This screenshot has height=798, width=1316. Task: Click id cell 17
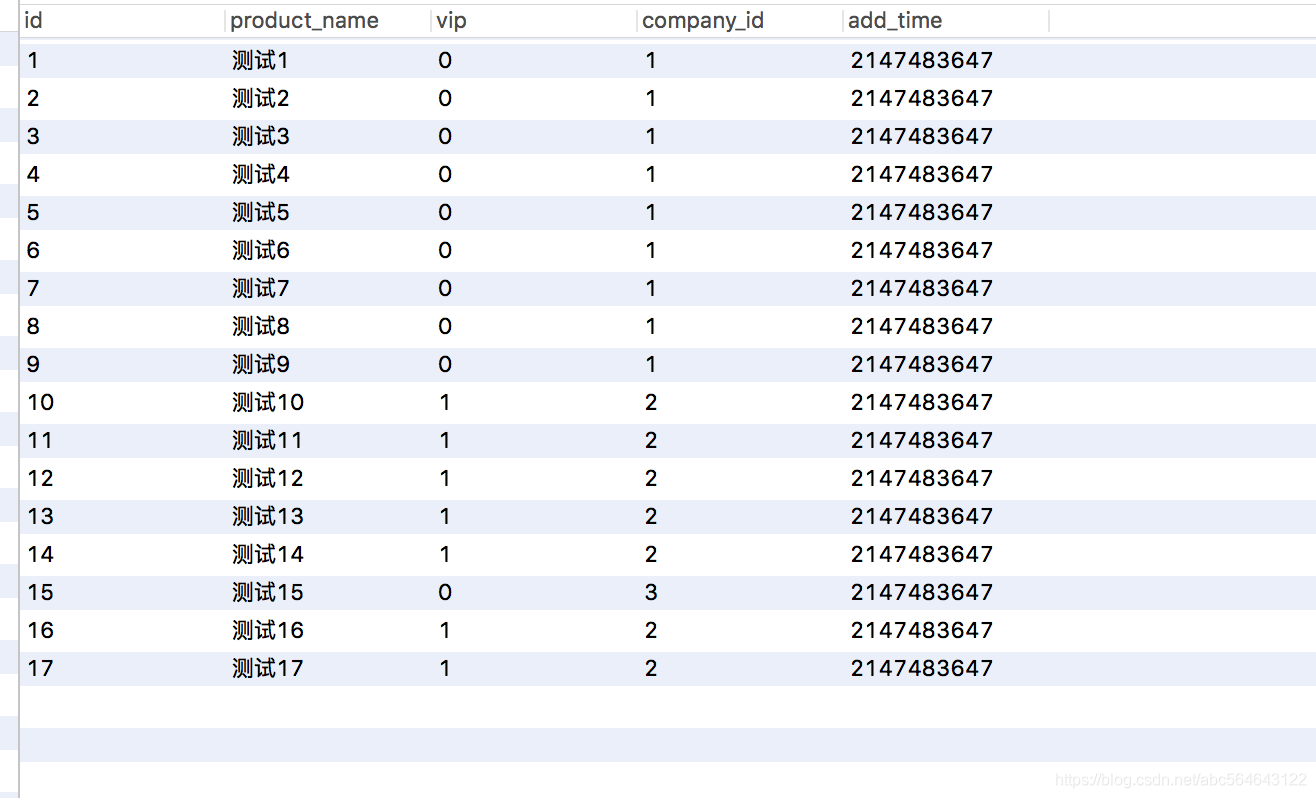40,669
